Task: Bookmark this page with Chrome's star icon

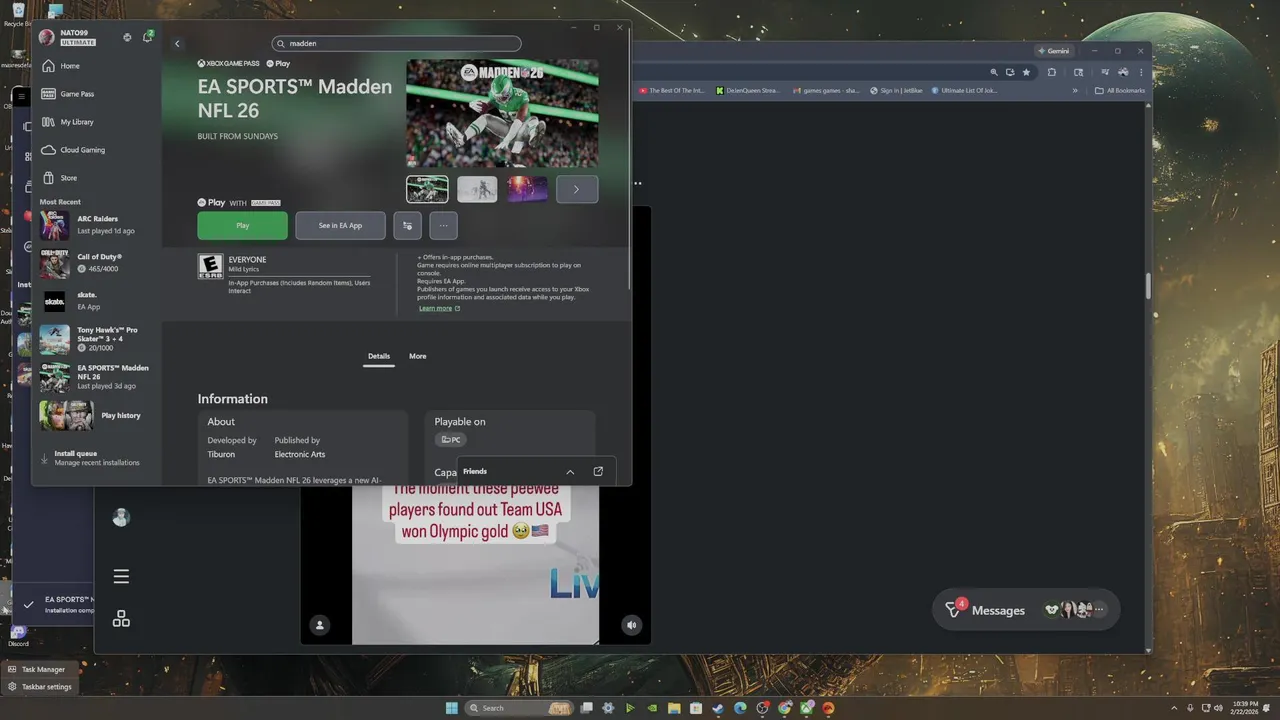Action: point(1026,72)
